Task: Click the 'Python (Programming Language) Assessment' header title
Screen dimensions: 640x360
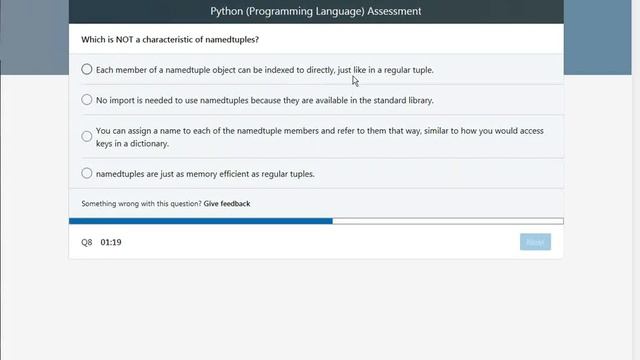Action: click(x=316, y=11)
